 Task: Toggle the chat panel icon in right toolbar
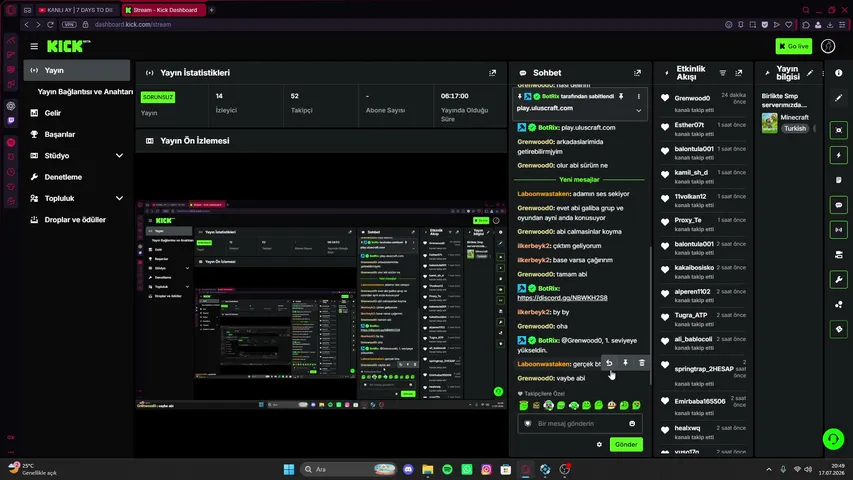838,205
